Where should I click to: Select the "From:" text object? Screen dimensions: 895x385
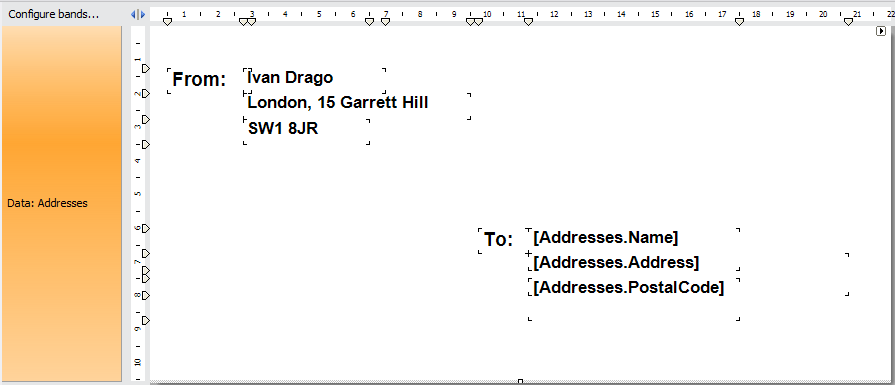click(x=199, y=80)
